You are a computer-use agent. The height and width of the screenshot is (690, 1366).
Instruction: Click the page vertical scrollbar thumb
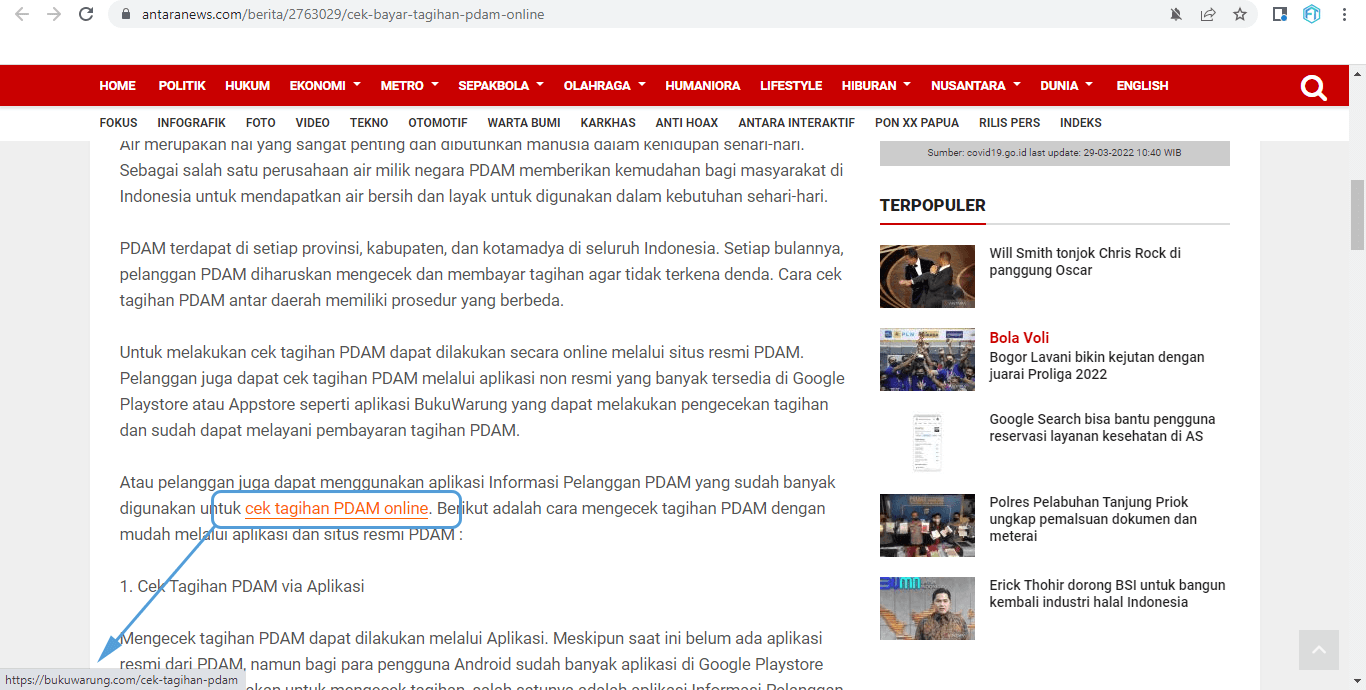1357,215
